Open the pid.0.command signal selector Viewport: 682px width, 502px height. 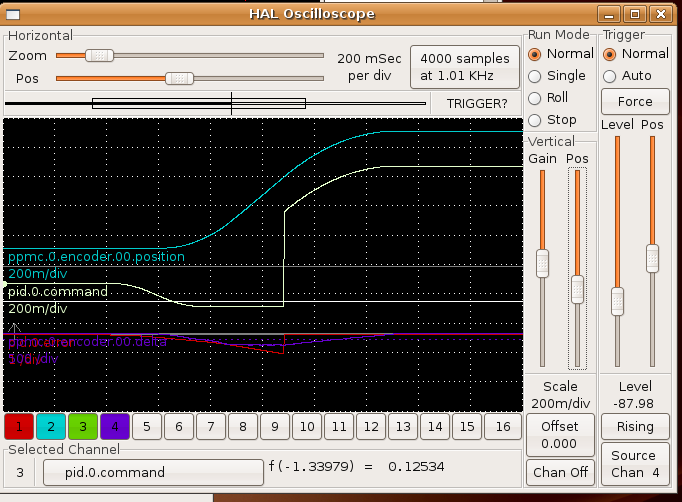154,472
